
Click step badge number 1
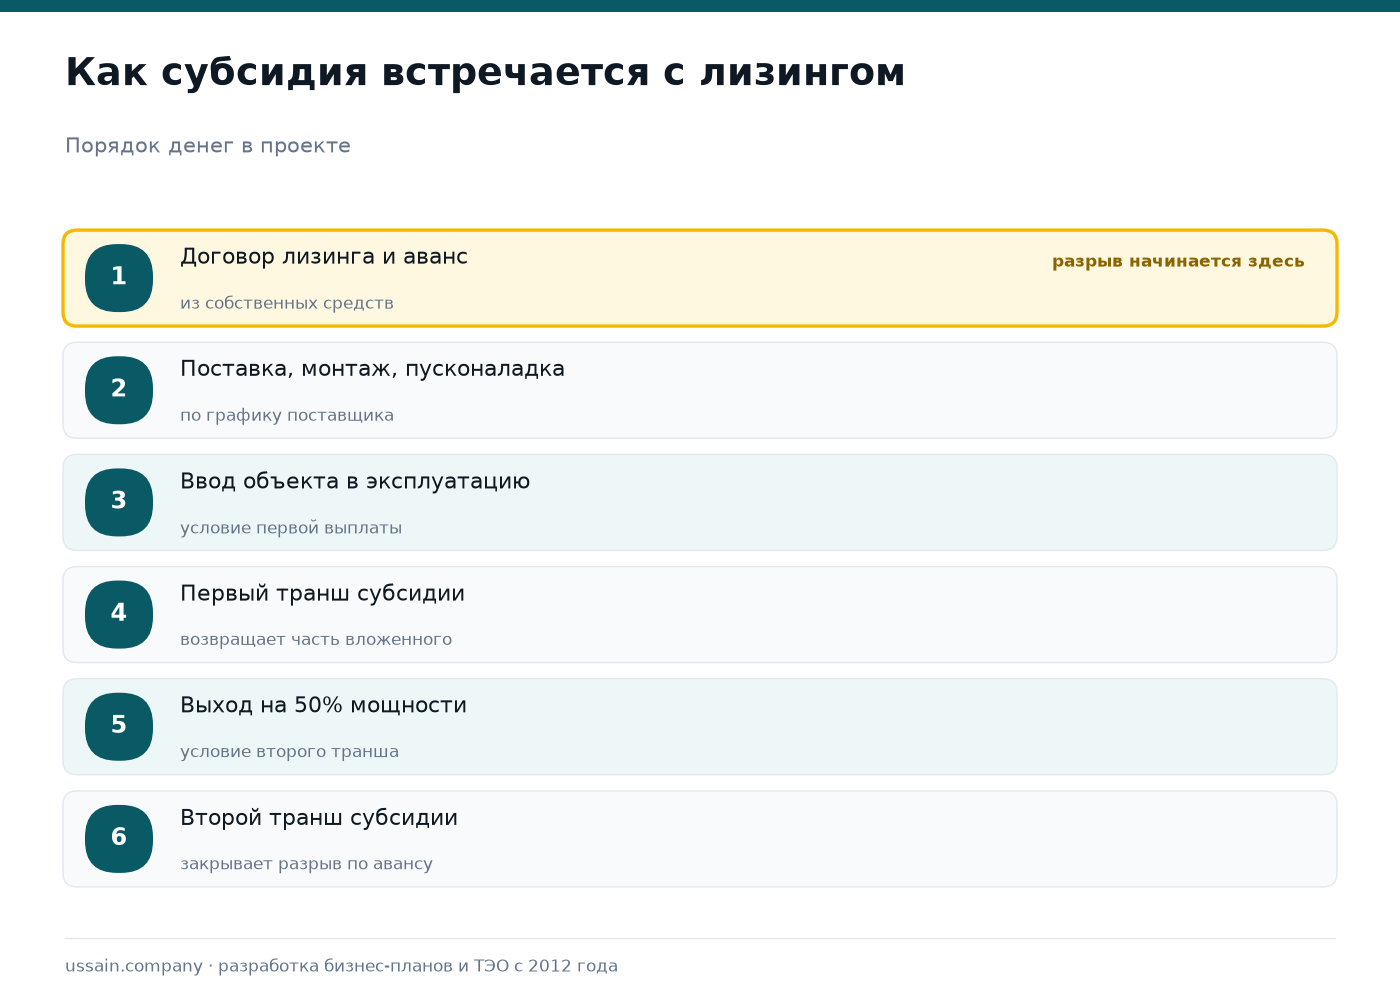point(119,278)
